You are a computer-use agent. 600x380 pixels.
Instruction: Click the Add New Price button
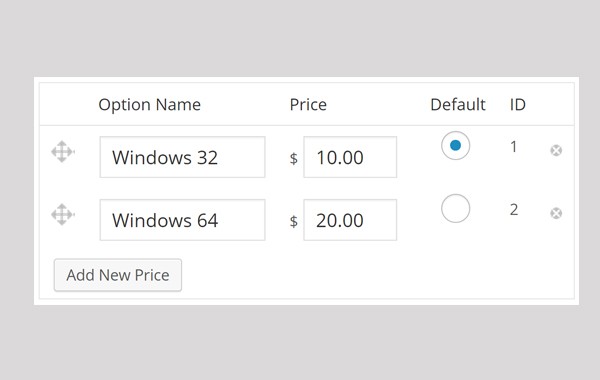click(x=118, y=275)
